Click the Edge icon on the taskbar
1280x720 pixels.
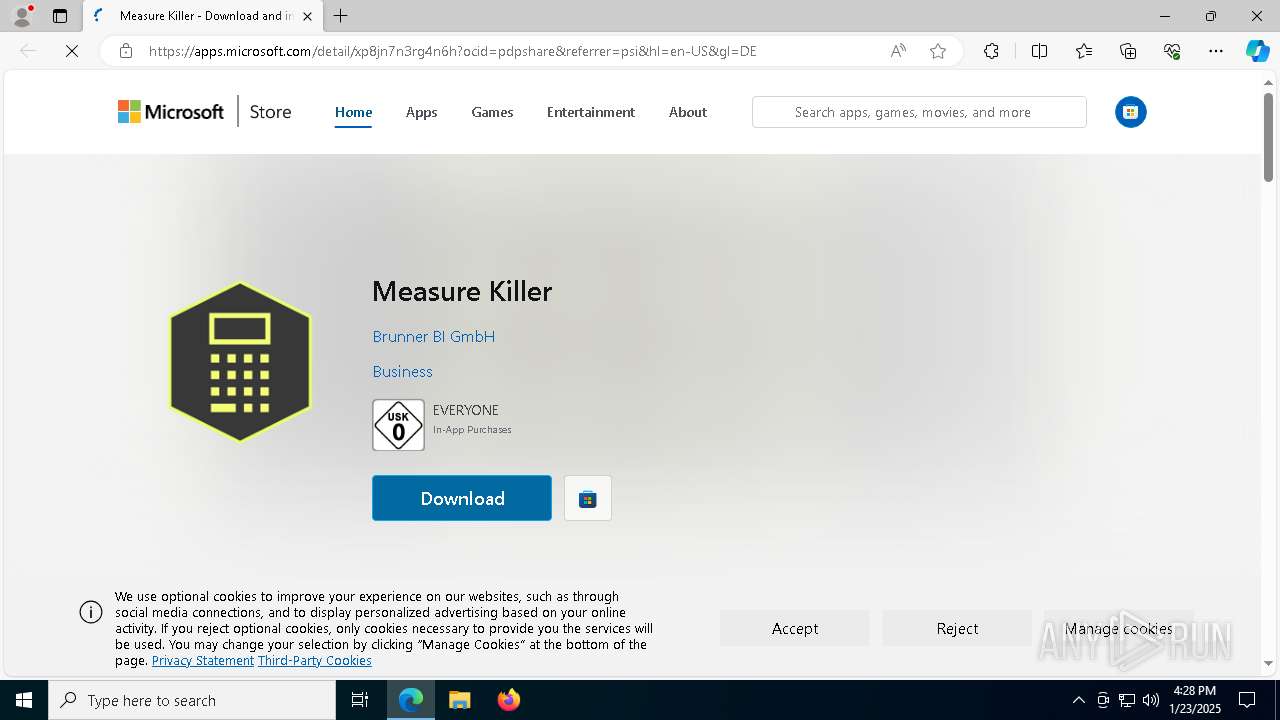point(411,700)
